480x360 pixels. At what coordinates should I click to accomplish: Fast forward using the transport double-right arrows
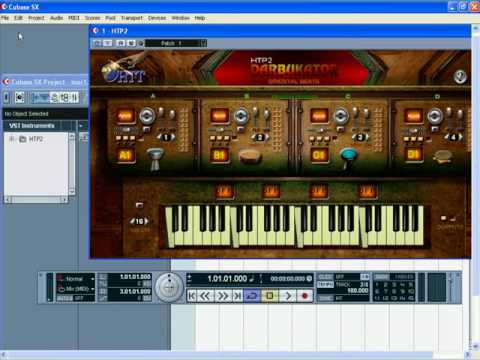(x=223, y=296)
